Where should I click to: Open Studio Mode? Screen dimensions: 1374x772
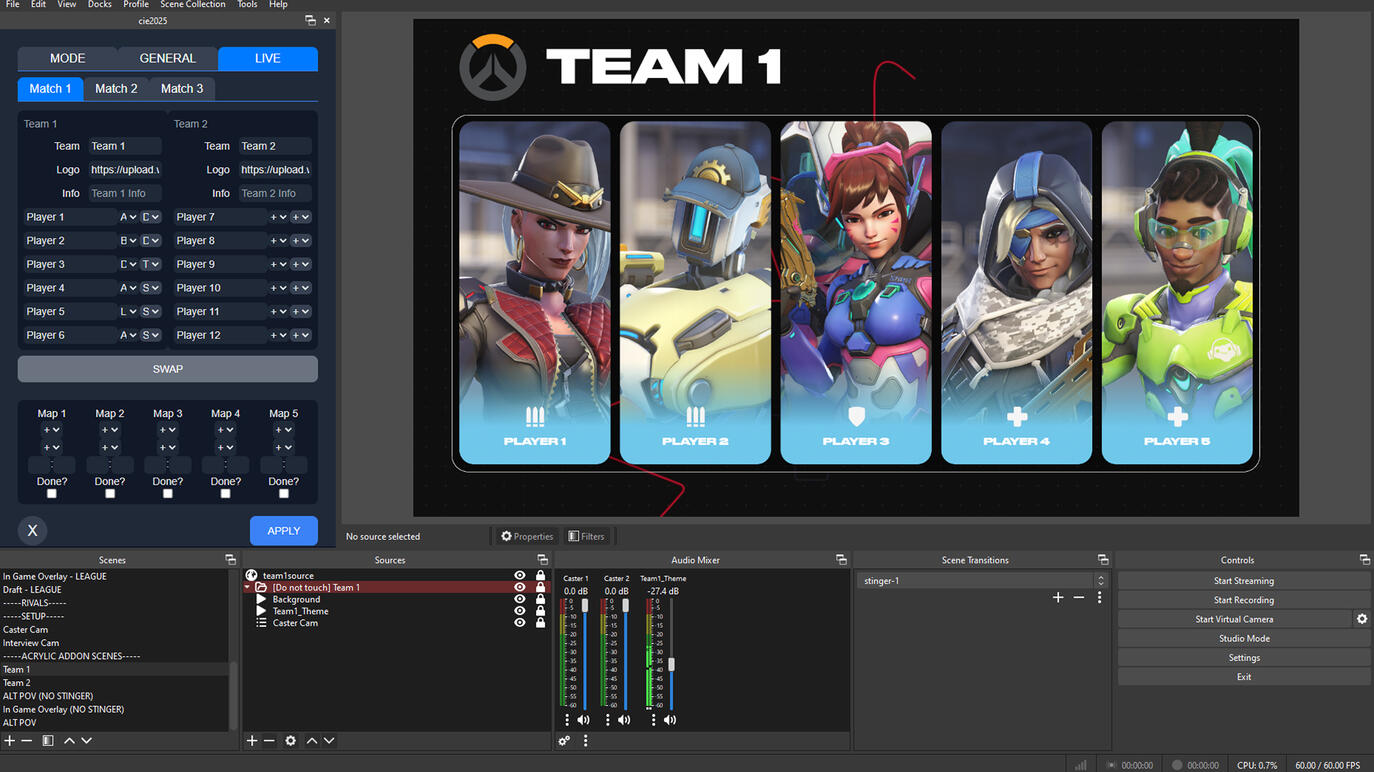click(1244, 638)
